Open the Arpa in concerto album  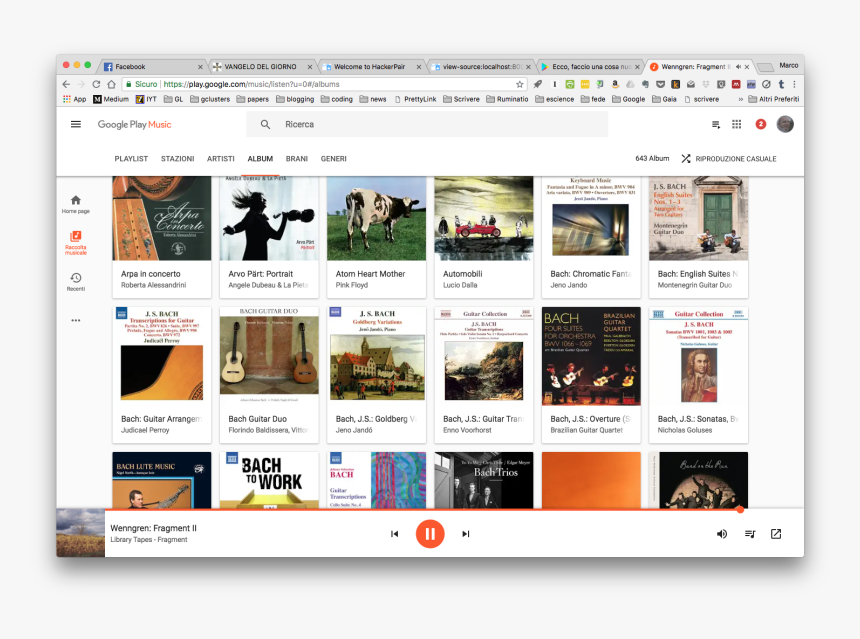(162, 237)
